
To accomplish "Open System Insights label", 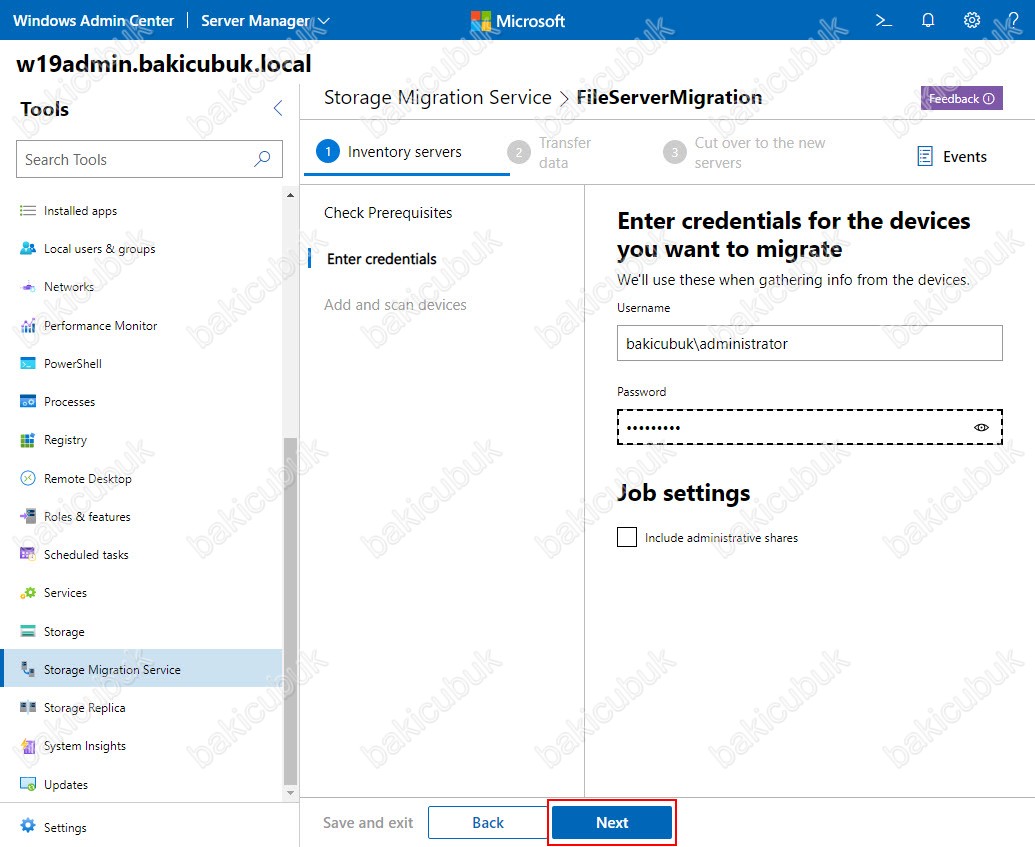I will point(84,746).
